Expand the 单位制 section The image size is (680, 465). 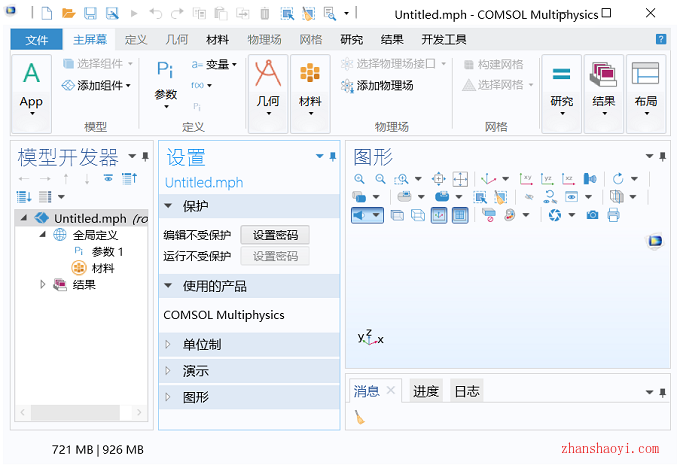[x=168, y=344]
